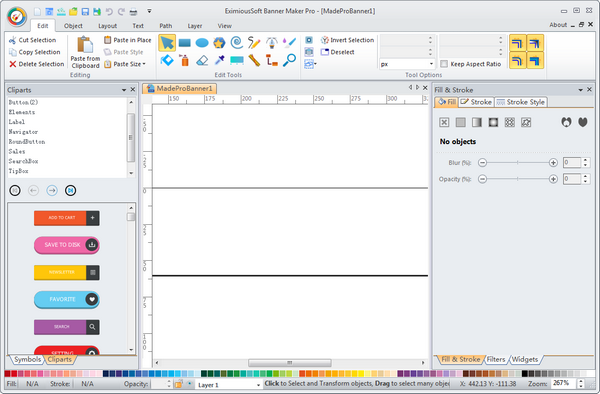This screenshot has height=394, width=600.
Task: Select the Star polygon tool
Action: click(219, 43)
